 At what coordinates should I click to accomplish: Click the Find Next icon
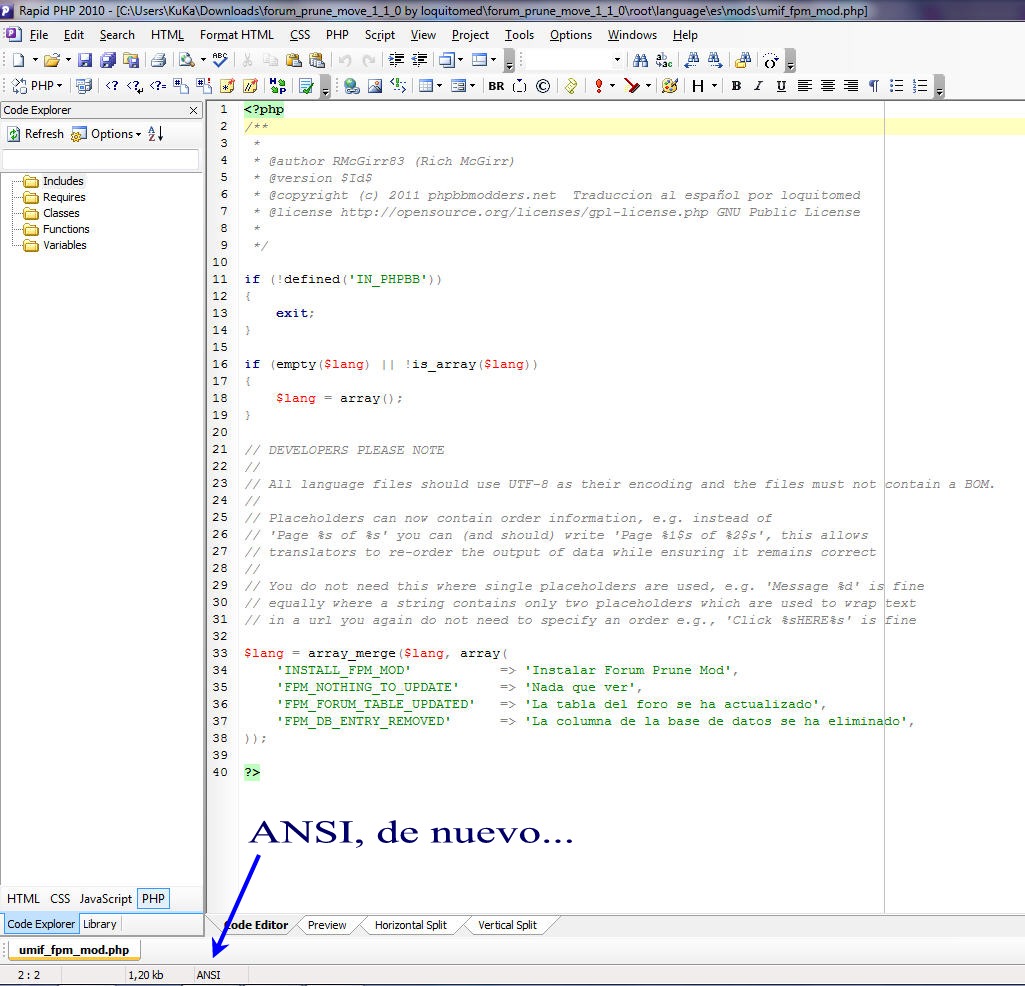pyautogui.click(x=715, y=60)
